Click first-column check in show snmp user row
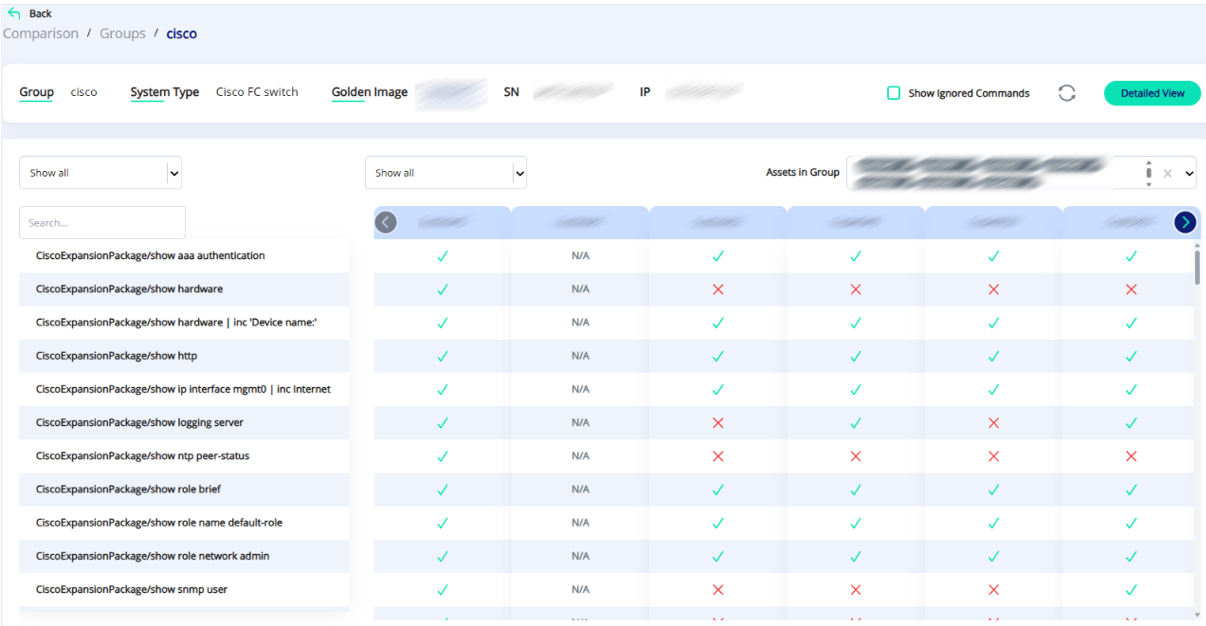1206x626 pixels. 442,590
